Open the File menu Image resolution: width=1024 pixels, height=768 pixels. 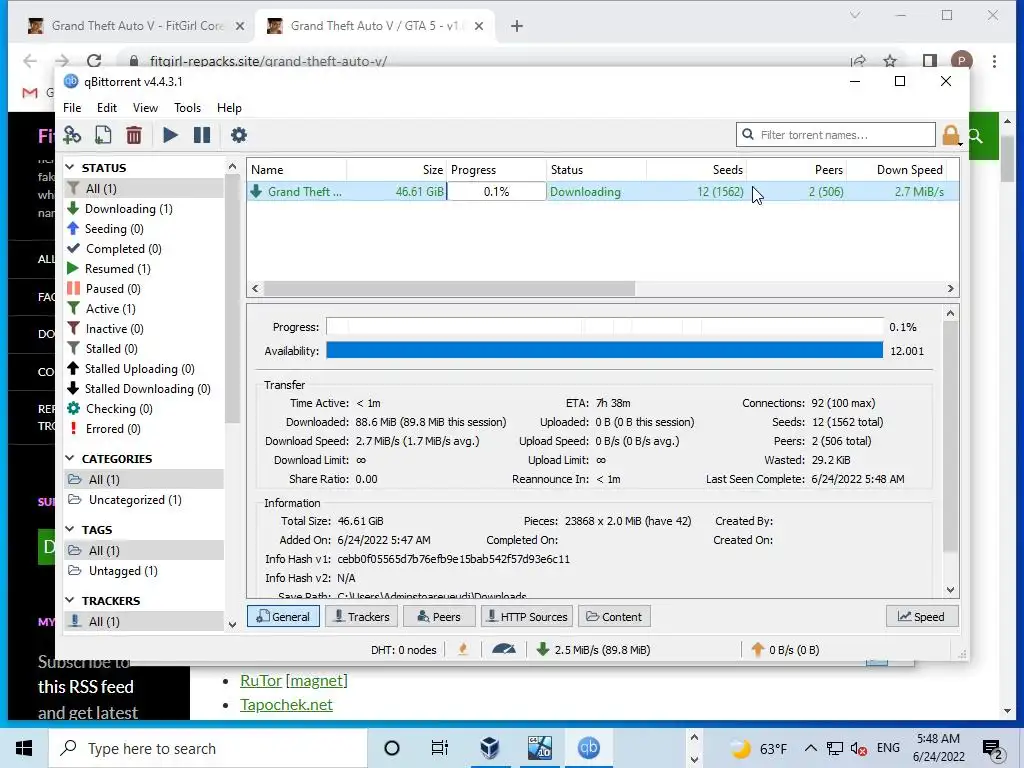point(72,108)
